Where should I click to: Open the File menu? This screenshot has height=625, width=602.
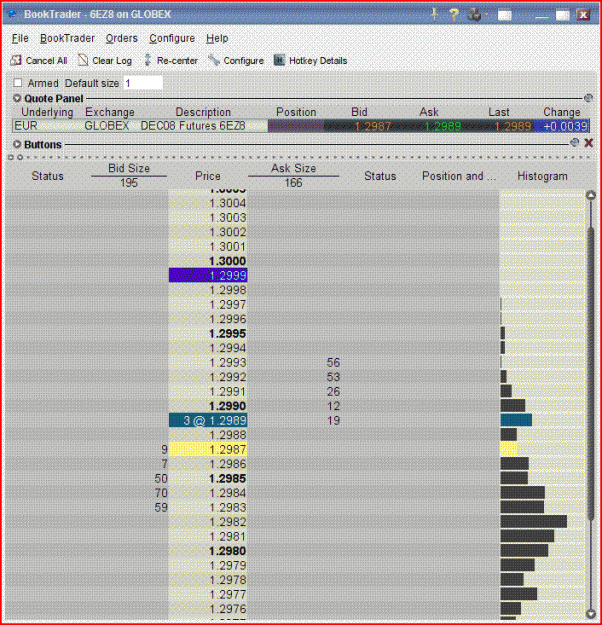click(20, 38)
